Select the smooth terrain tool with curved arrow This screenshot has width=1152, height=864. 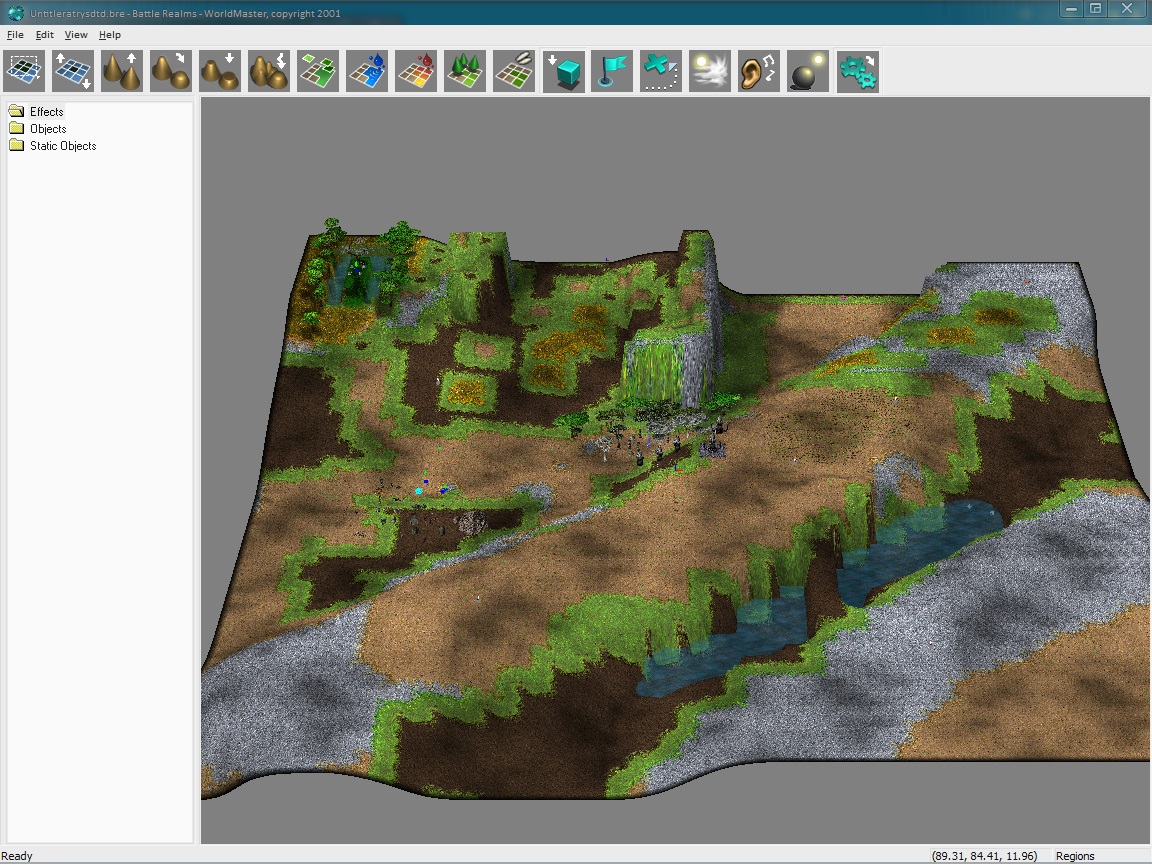170,71
